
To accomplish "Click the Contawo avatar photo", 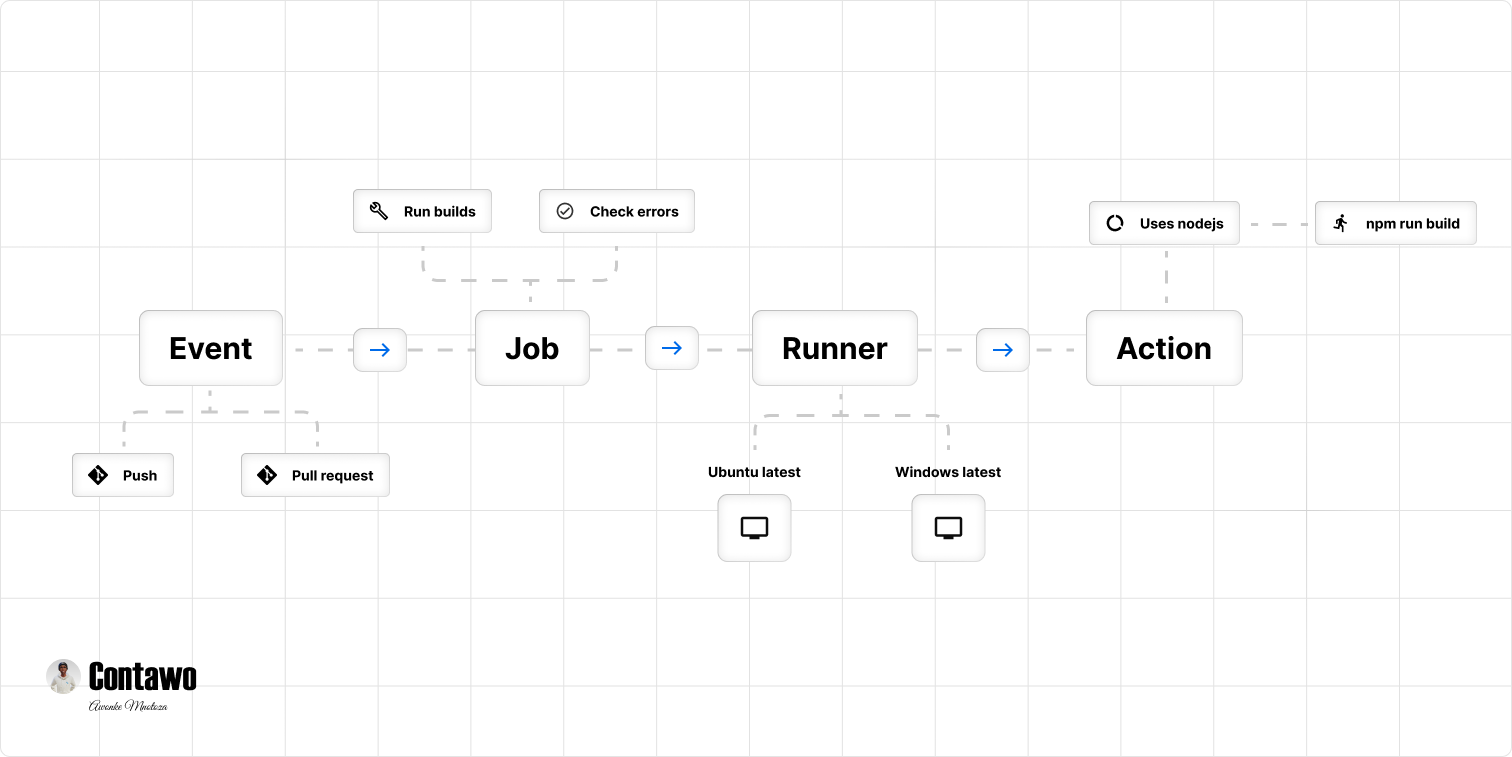I will [63, 677].
